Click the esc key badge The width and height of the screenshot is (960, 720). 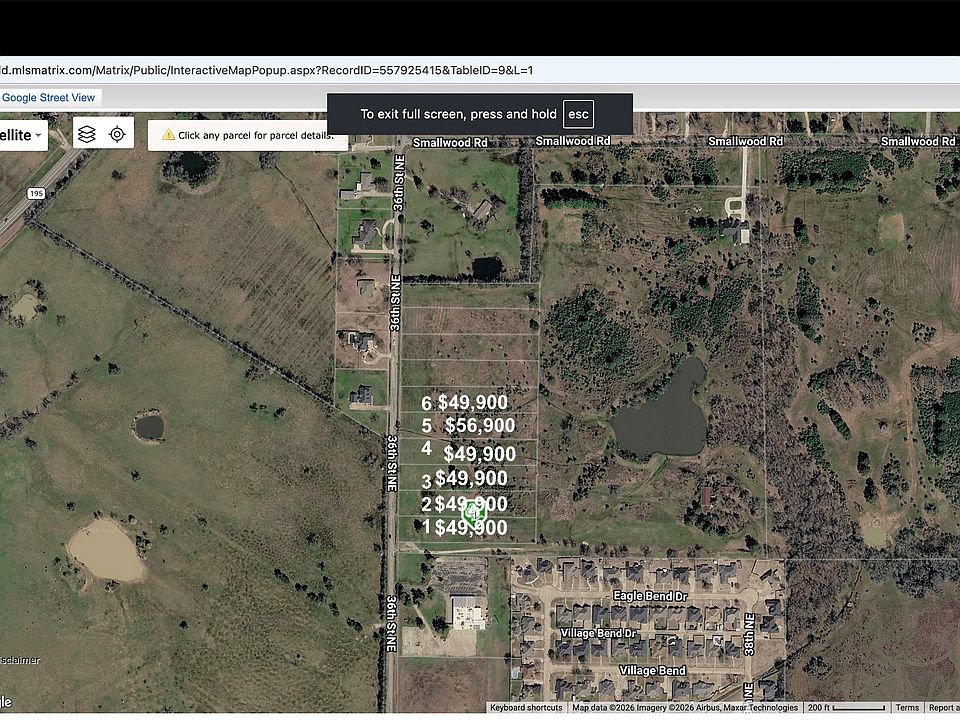click(578, 114)
